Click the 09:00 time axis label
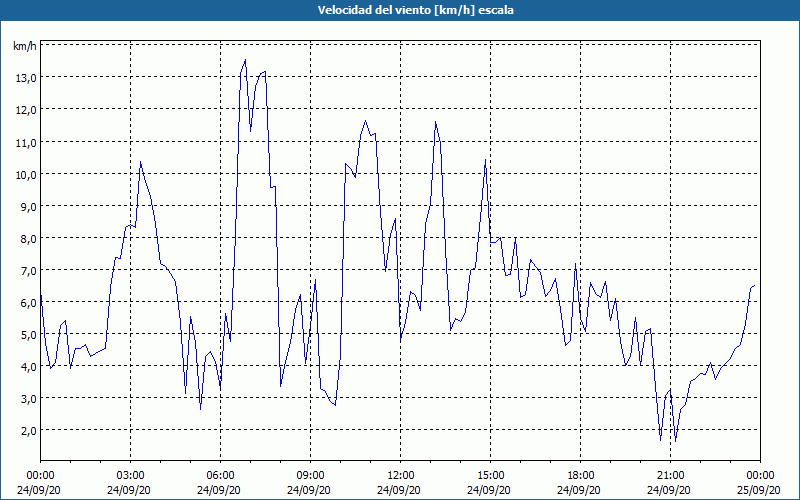The height and width of the screenshot is (500, 800). pos(310,476)
